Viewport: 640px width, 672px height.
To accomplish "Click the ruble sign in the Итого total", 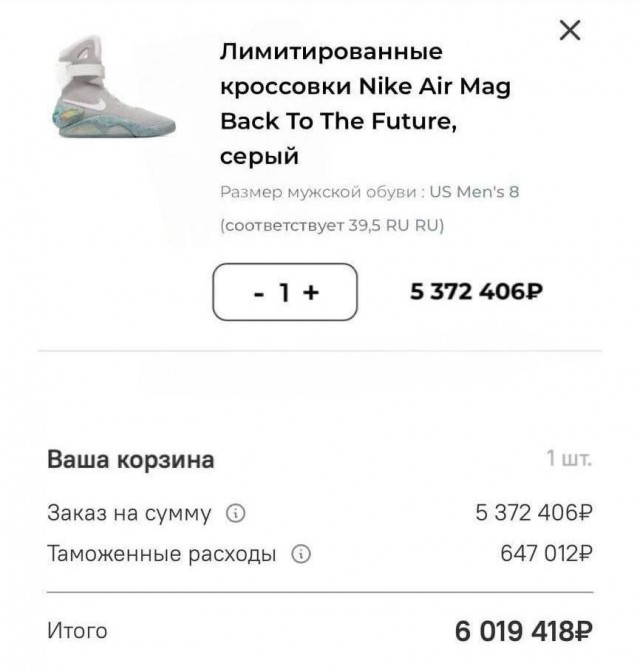I will pyautogui.click(x=582, y=632).
